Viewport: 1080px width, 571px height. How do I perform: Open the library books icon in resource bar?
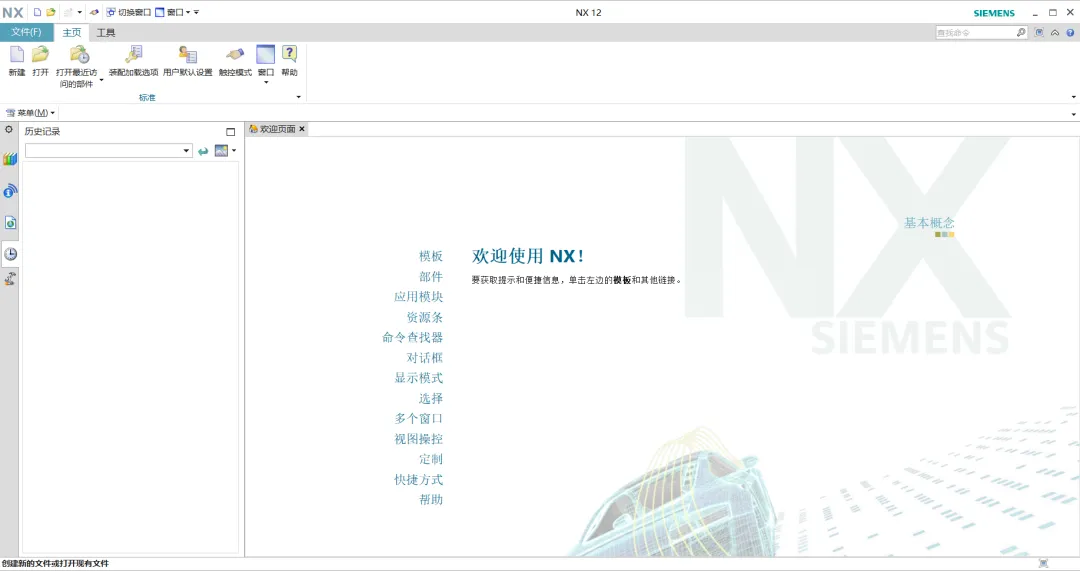pos(10,159)
